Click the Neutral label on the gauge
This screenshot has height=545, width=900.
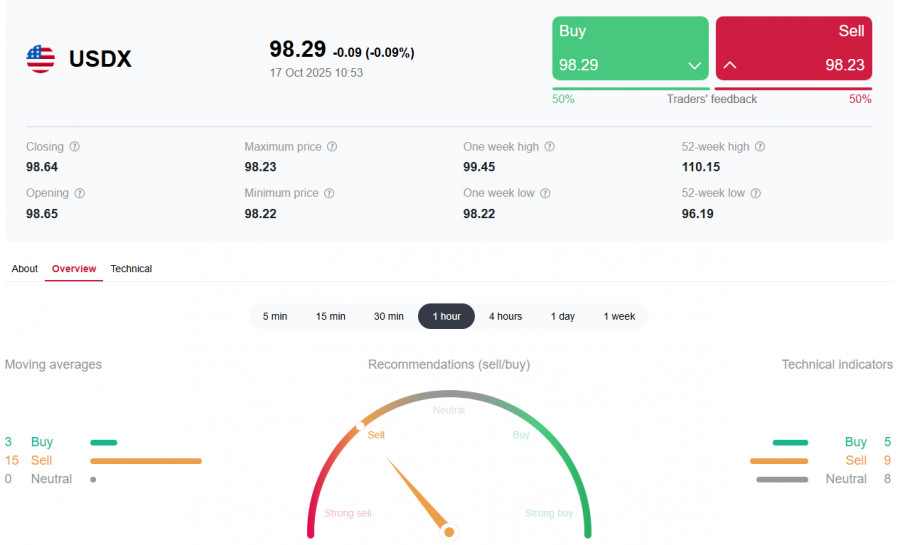point(449,410)
